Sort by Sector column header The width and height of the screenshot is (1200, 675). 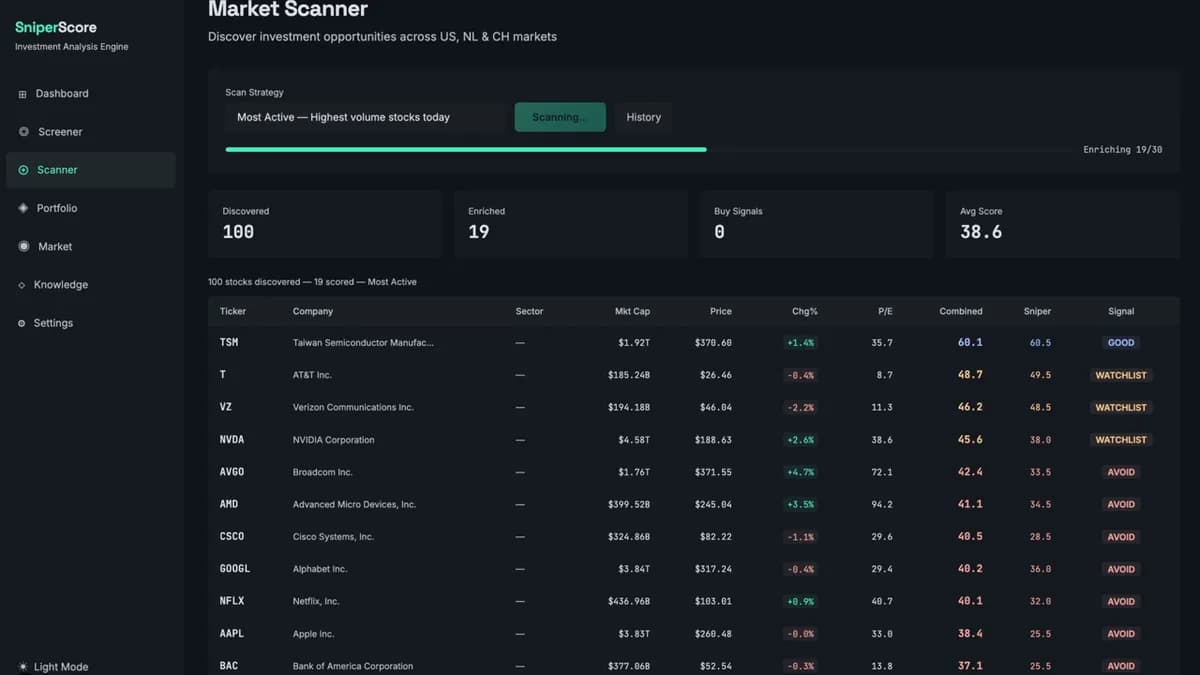tap(529, 311)
